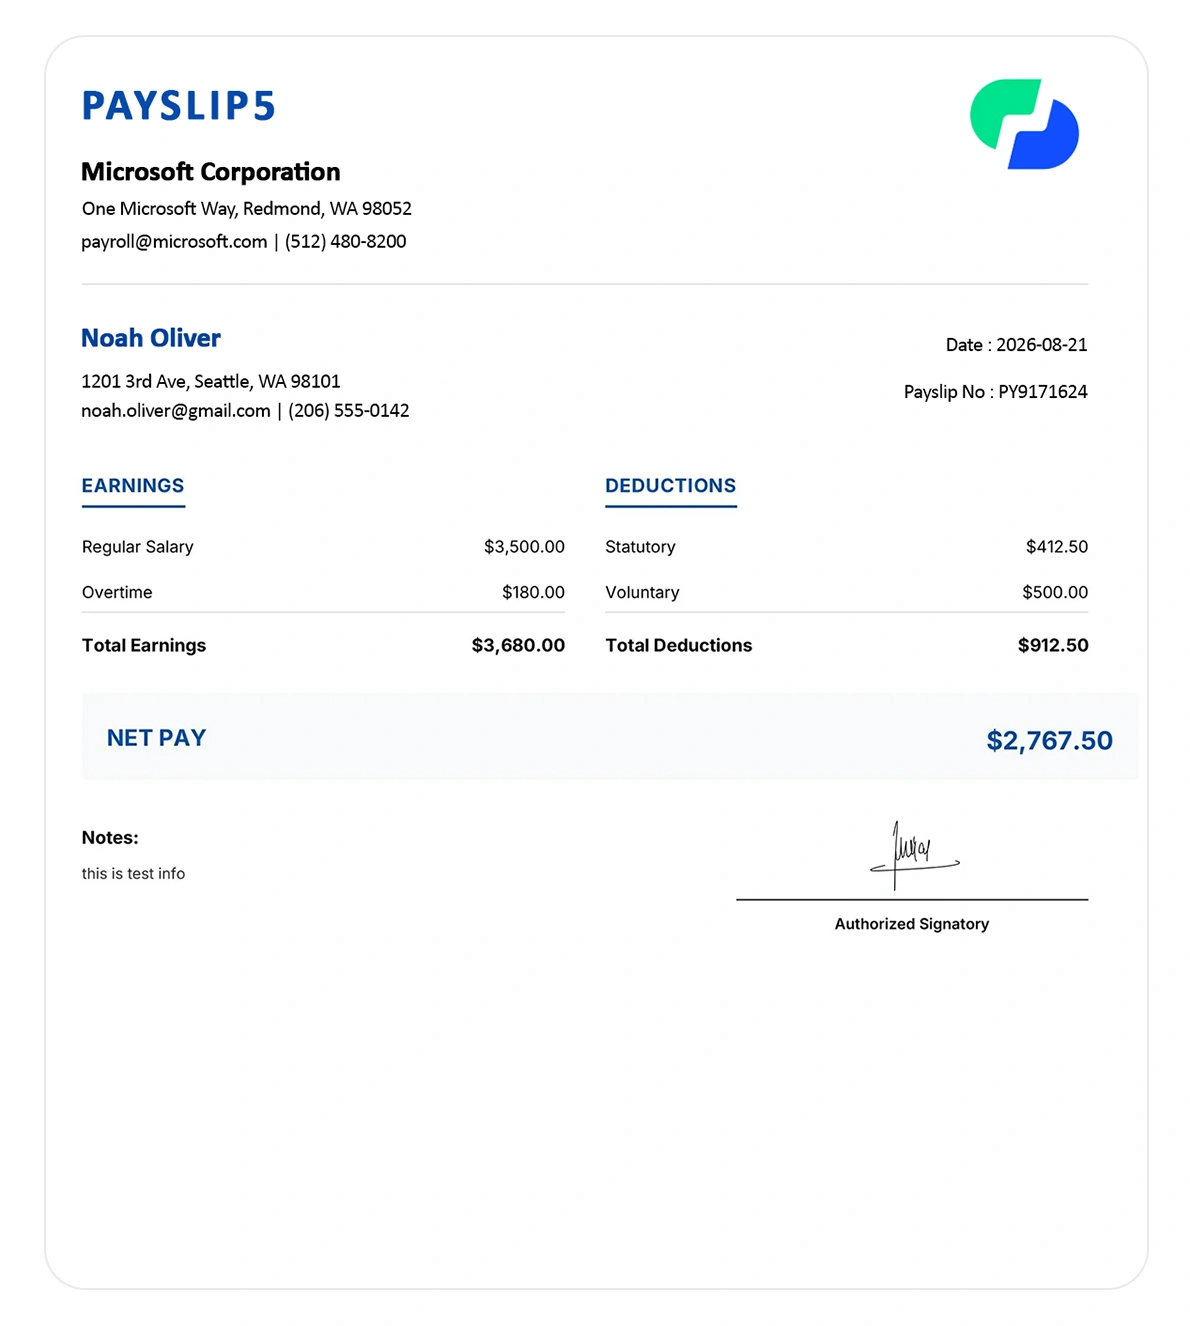The height and width of the screenshot is (1326, 1190).
Task: Click the Notes: heading
Action: pos(110,838)
